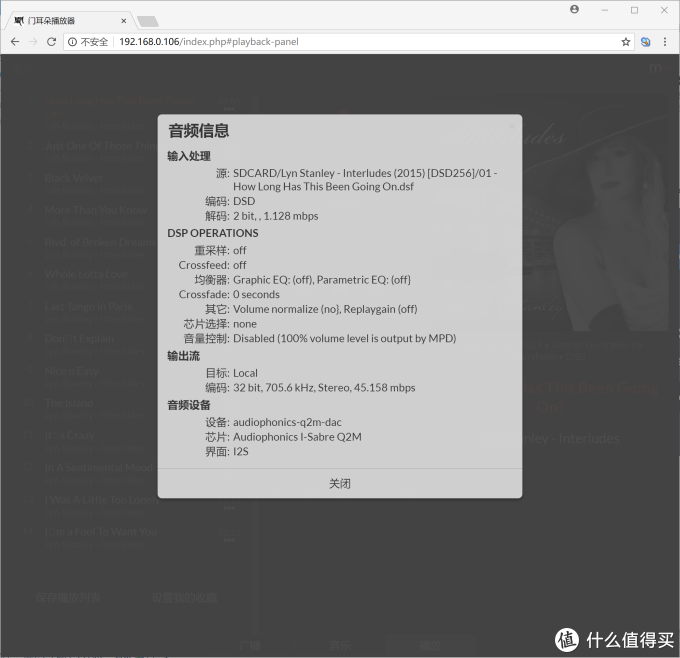Click the 关闭 button in audio info dialog
This screenshot has width=680, height=658.
[340, 483]
